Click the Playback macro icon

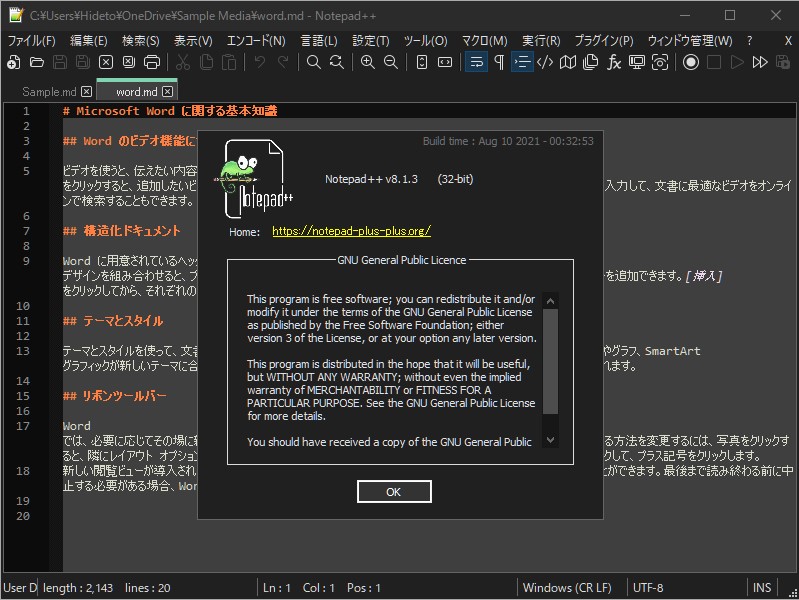[737, 62]
